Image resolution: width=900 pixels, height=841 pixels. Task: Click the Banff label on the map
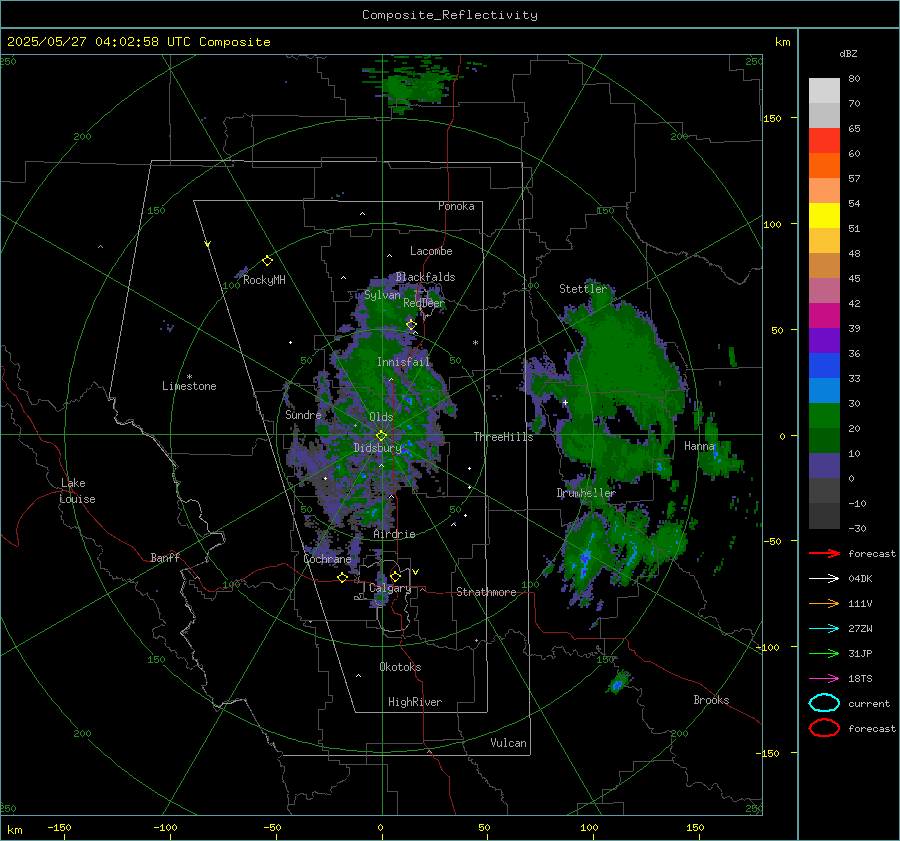[x=165, y=557]
